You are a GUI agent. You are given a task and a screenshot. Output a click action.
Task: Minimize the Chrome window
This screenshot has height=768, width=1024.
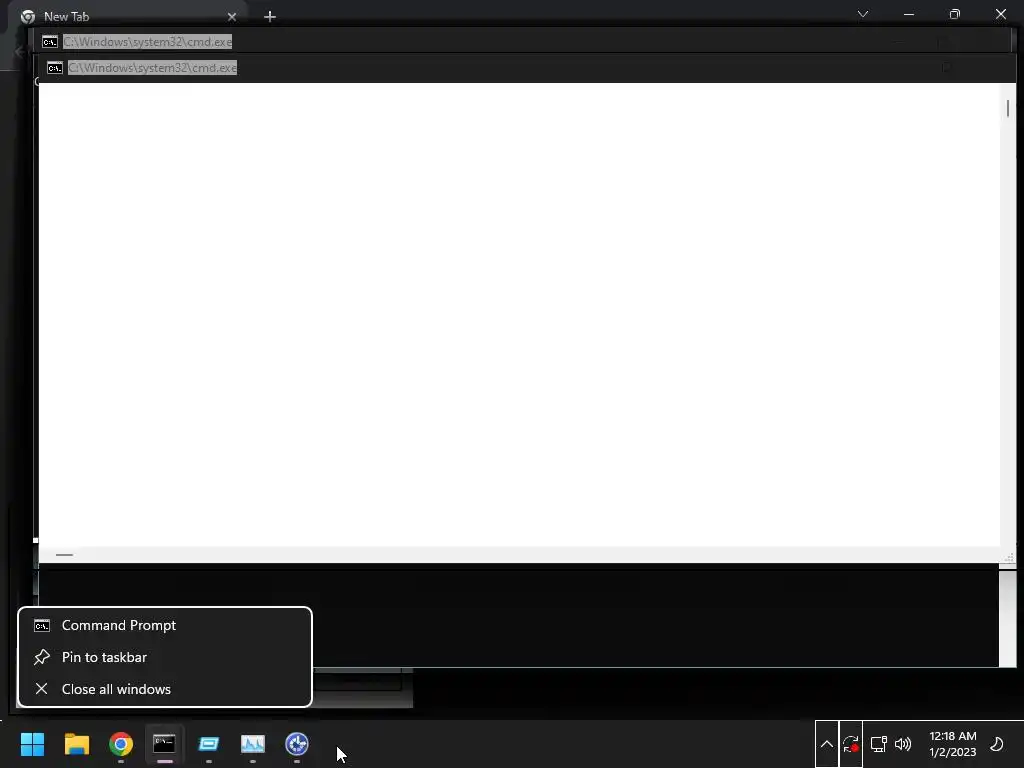(909, 14)
